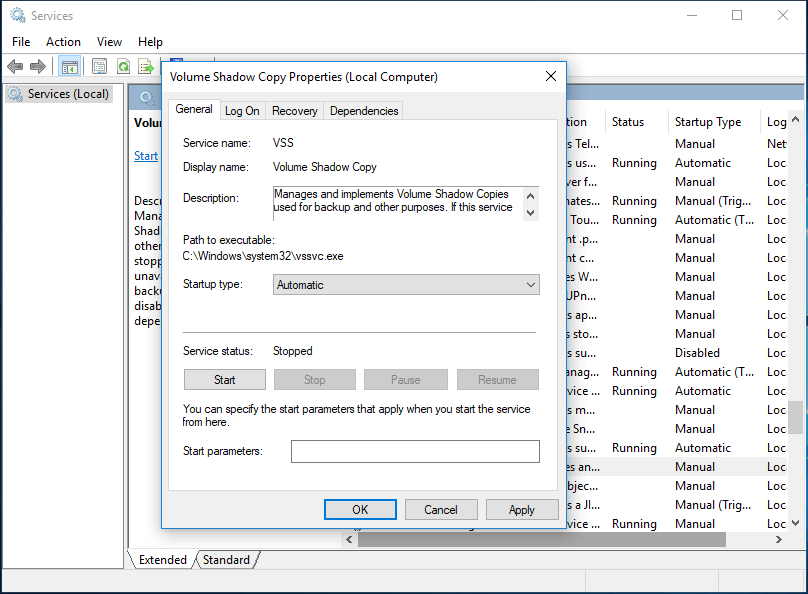808x594 pixels.
Task: Click the services list vertical scrollbar thumb
Action: (x=796, y=417)
